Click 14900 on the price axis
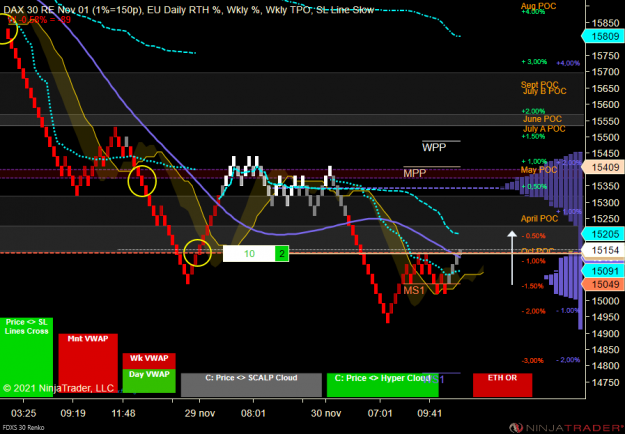Viewport: 625px width, 434px height. pos(604,334)
